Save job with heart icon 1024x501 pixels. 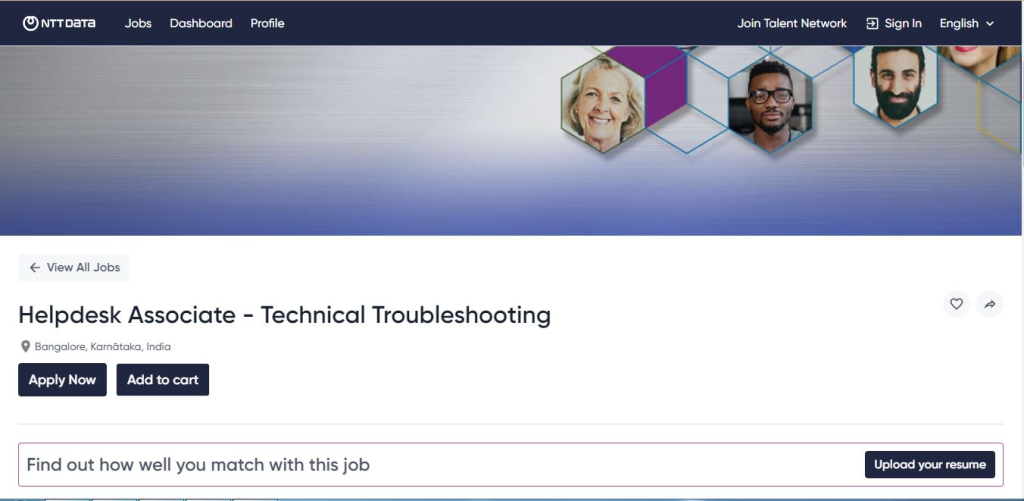tap(956, 304)
